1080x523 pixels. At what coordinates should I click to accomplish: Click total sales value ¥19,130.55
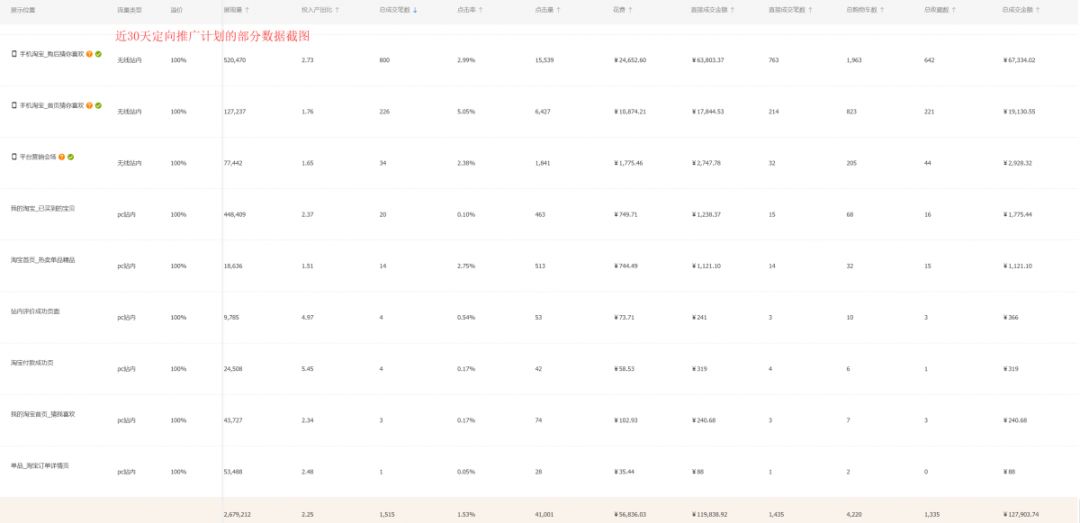[1019, 112]
